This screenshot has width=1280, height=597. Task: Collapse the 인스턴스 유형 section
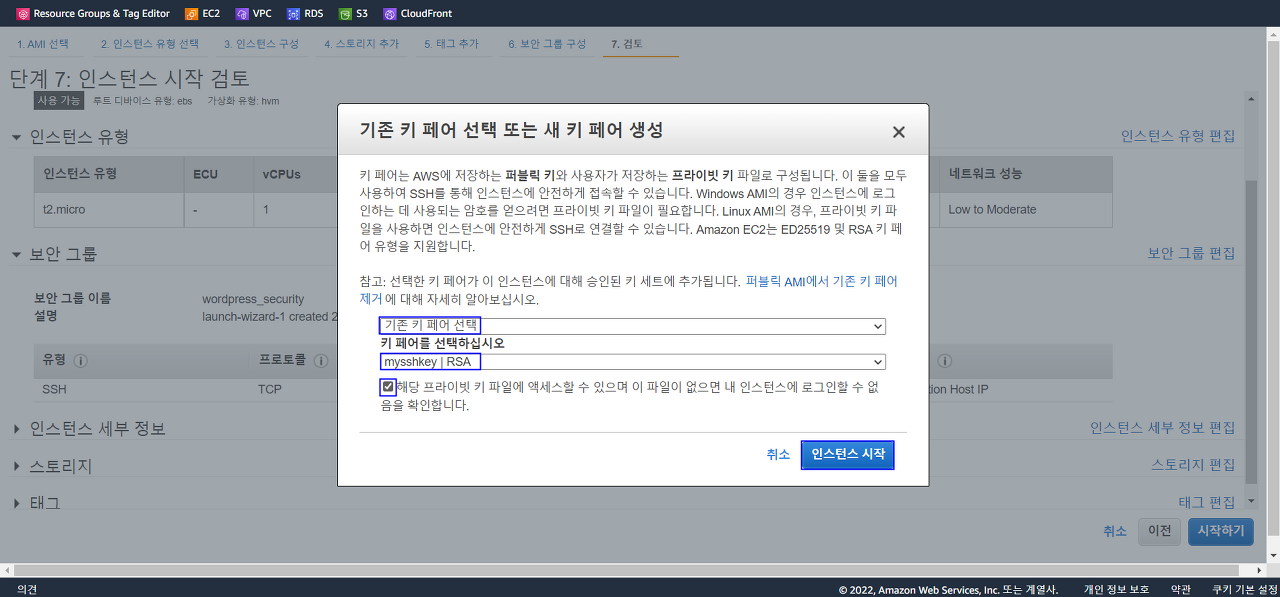click(17, 137)
